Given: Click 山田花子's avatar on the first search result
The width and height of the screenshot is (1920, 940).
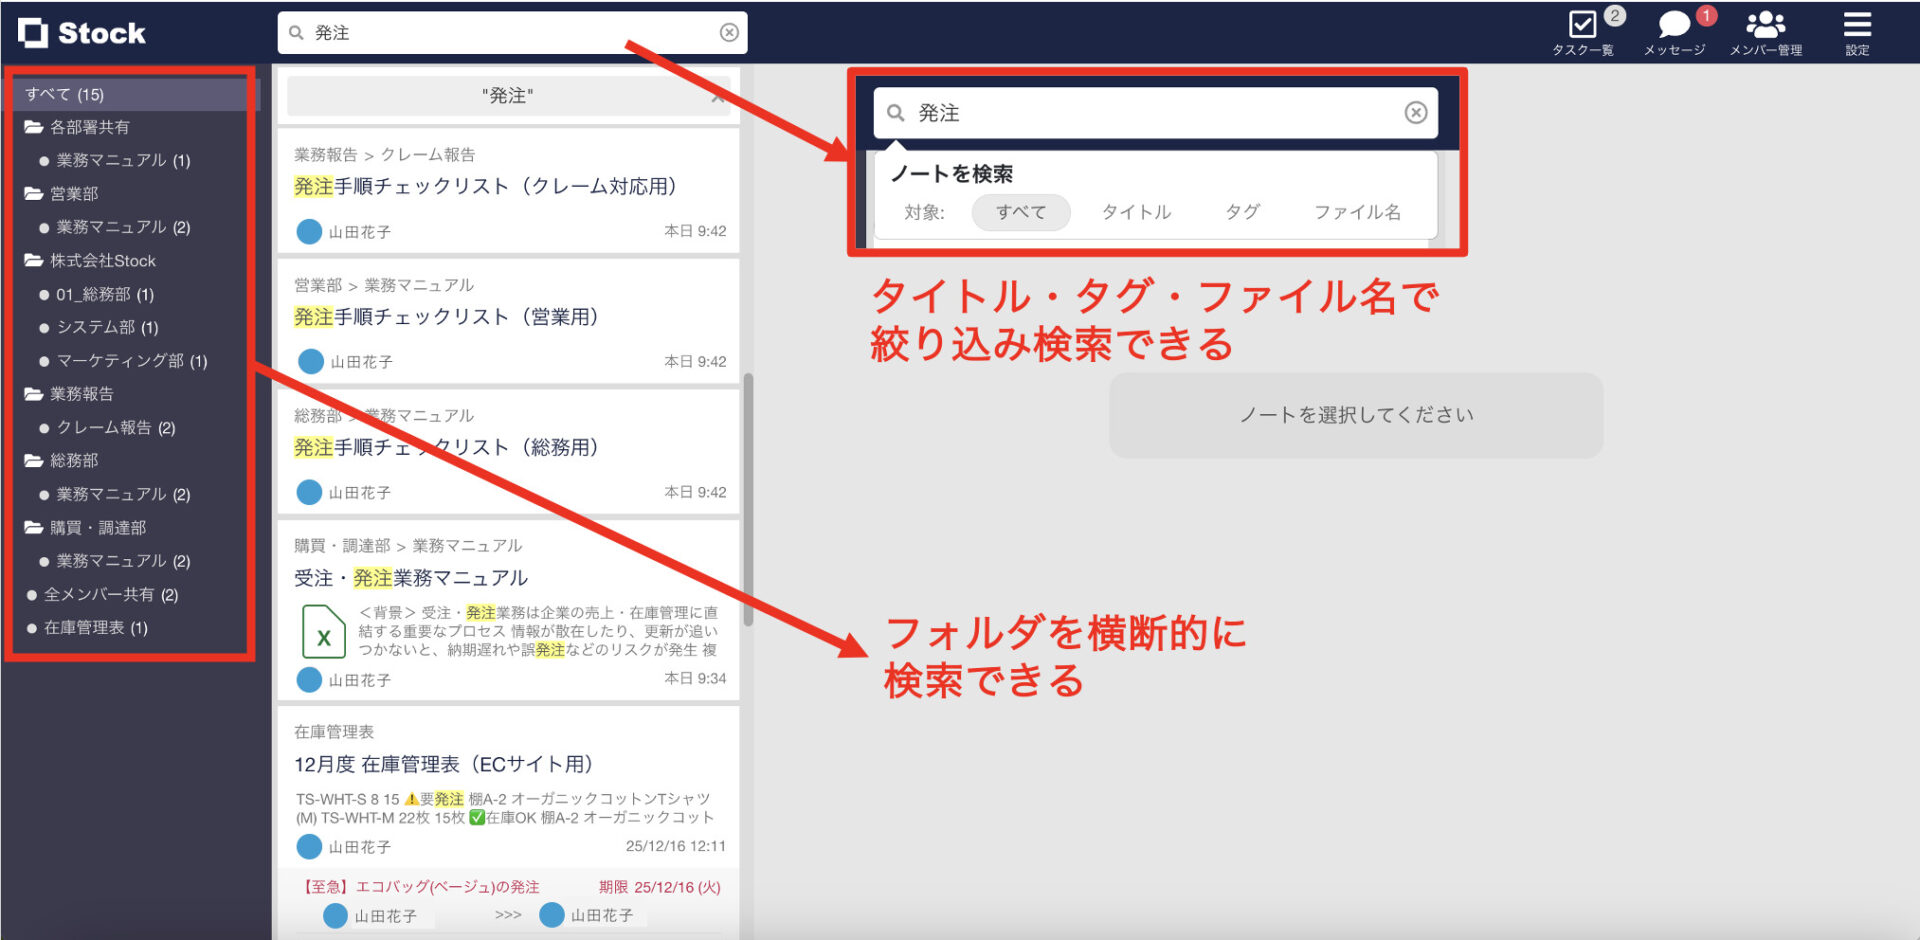Looking at the screenshot, I should coord(307,231).
